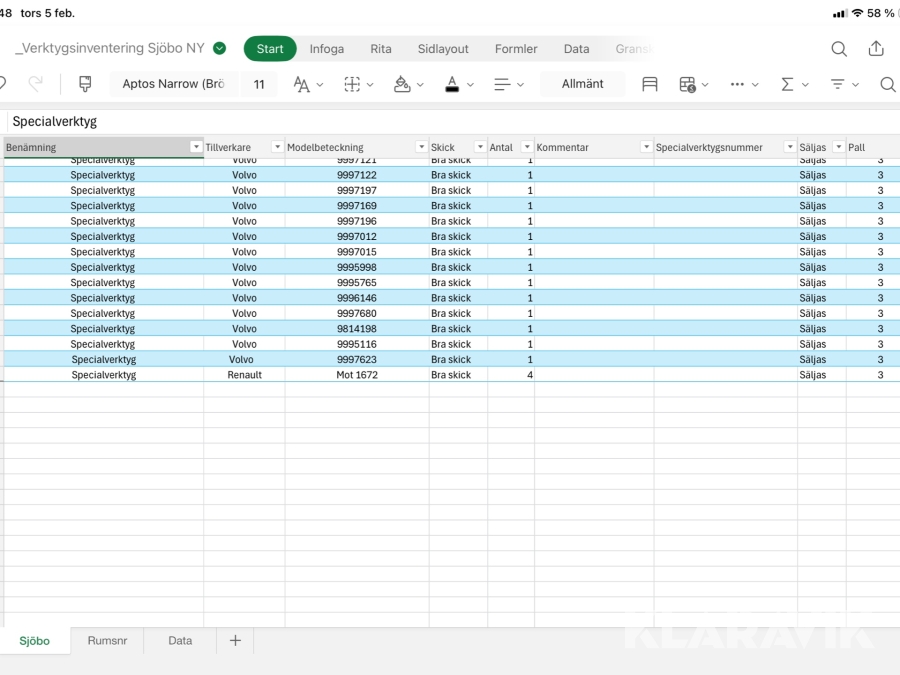Click the Aptos Narrow font name box

tap(173, 84)
